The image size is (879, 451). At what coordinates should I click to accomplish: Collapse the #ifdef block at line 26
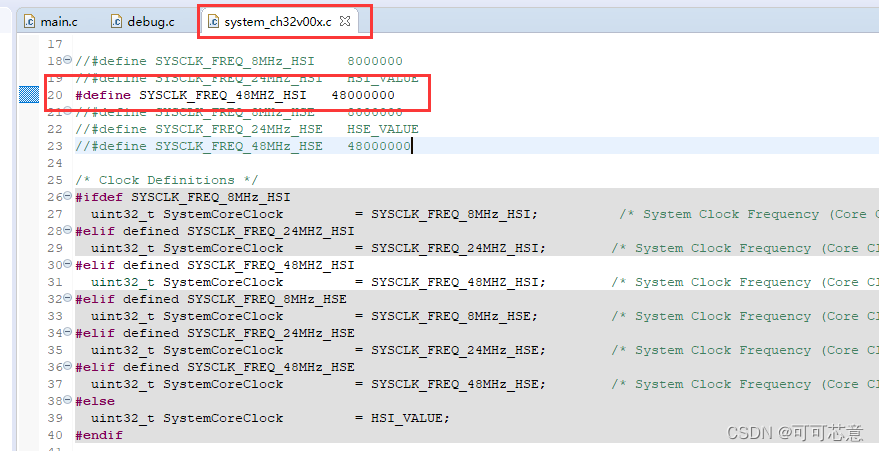pyautogui.click(x=67, y=196)
